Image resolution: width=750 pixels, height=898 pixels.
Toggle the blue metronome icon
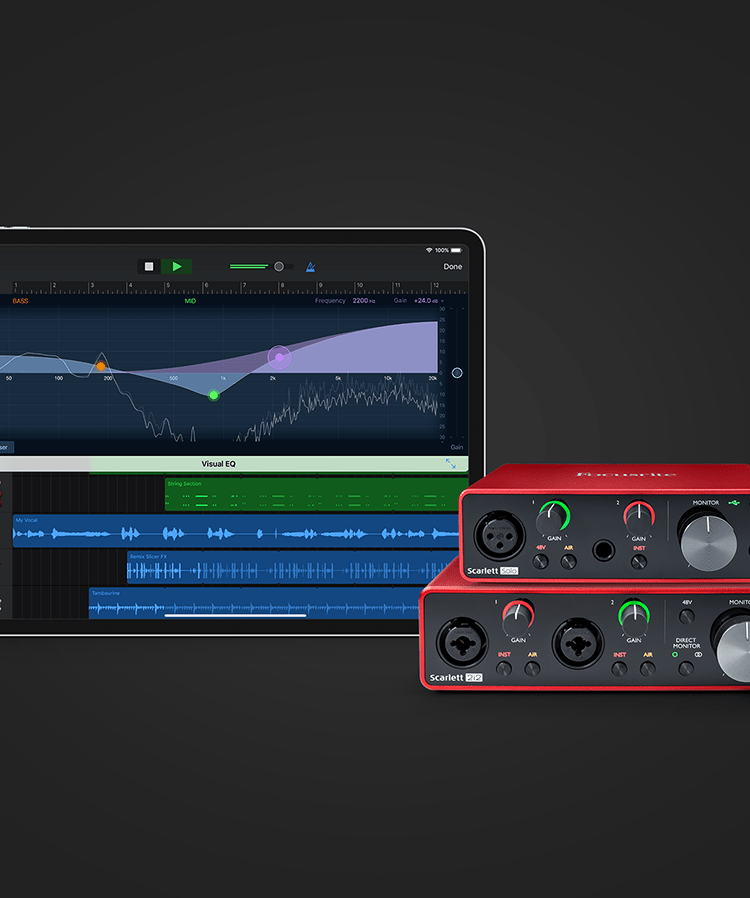[x=310, y=267]
